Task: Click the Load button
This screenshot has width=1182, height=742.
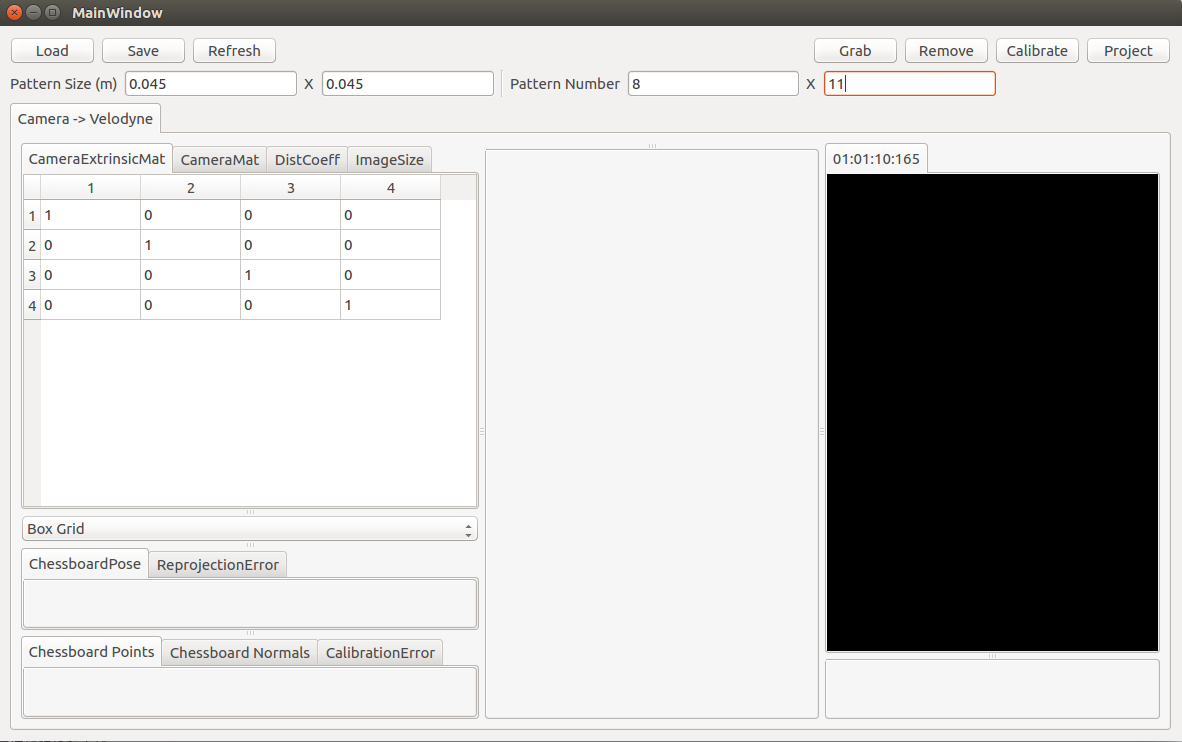Action: click(x=51, y=50)
